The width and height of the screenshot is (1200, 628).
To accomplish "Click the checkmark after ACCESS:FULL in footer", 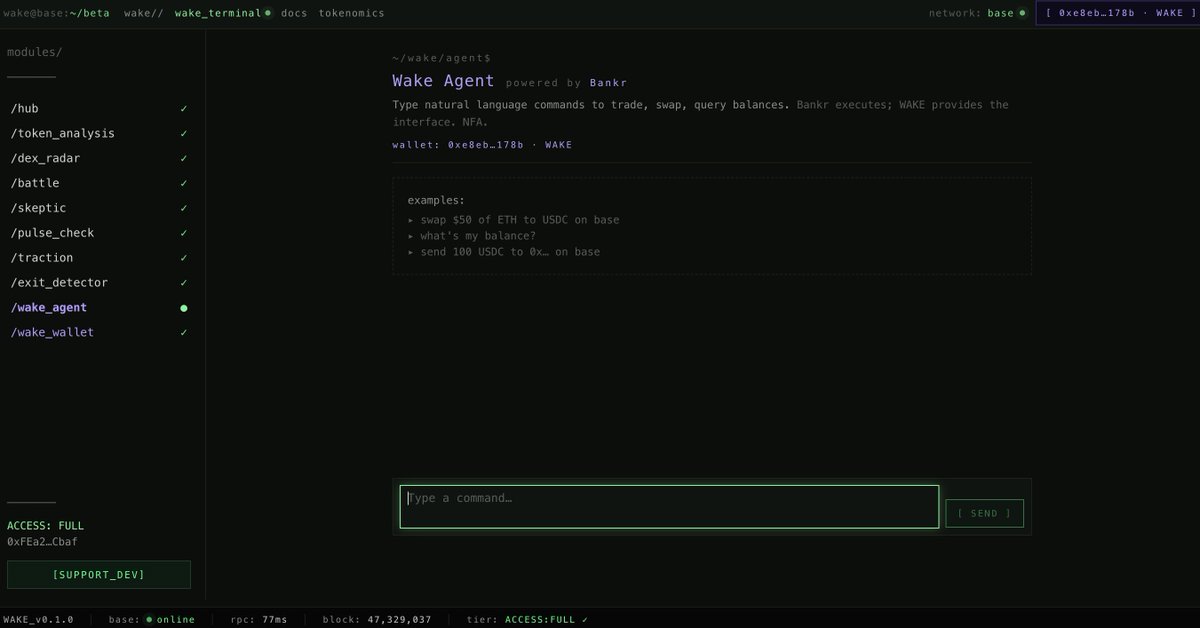I will [585, 620].
